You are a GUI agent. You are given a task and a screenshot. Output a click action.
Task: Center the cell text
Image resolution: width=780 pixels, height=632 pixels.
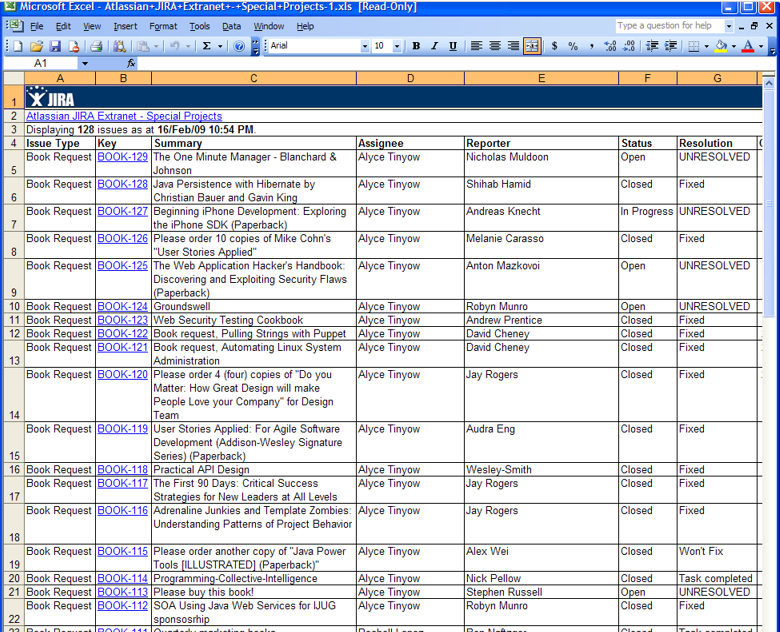pyautogui.click(x=494, y=46)
